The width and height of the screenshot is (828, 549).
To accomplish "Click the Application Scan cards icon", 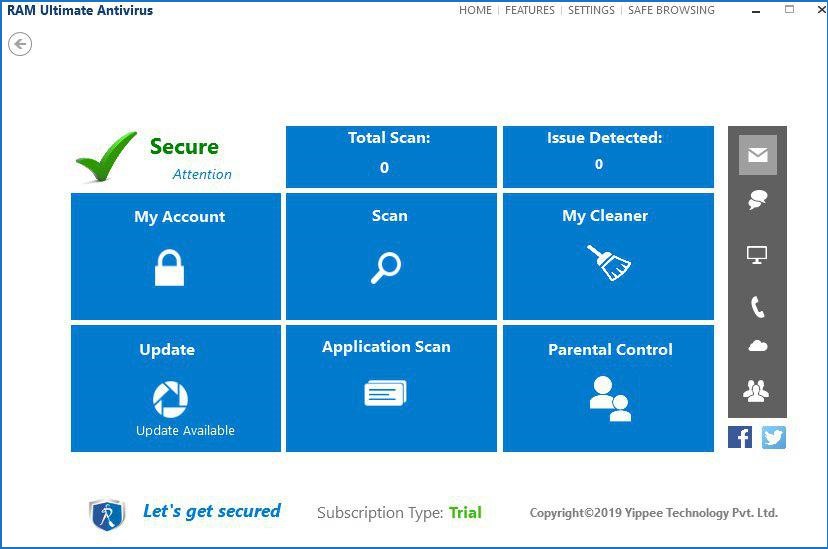I will pos(385,393).
